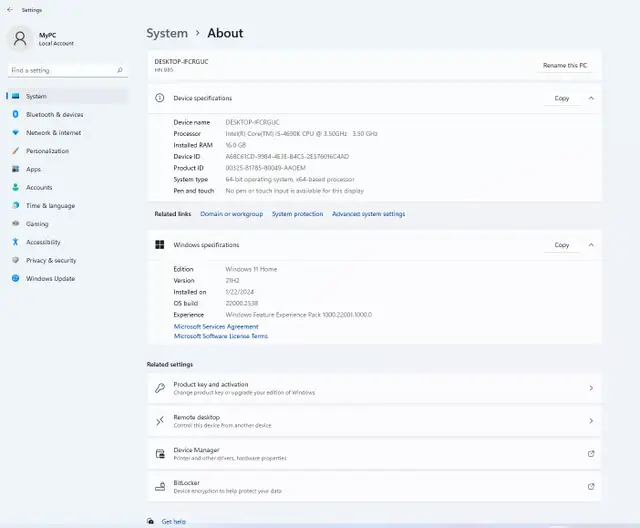Select the Personalization brush icon
This screenshot has width=640, height=528.
(x=16, y=151)
